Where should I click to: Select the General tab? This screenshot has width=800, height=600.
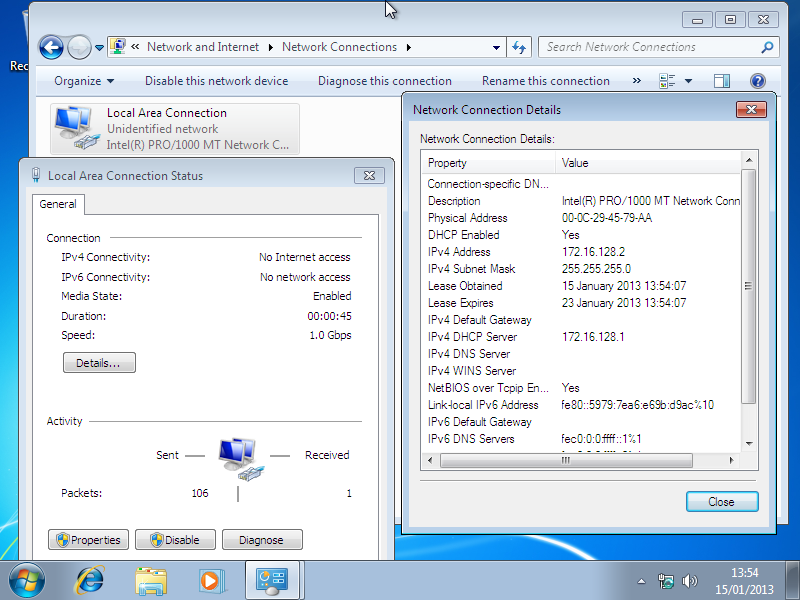click(58, 204)
